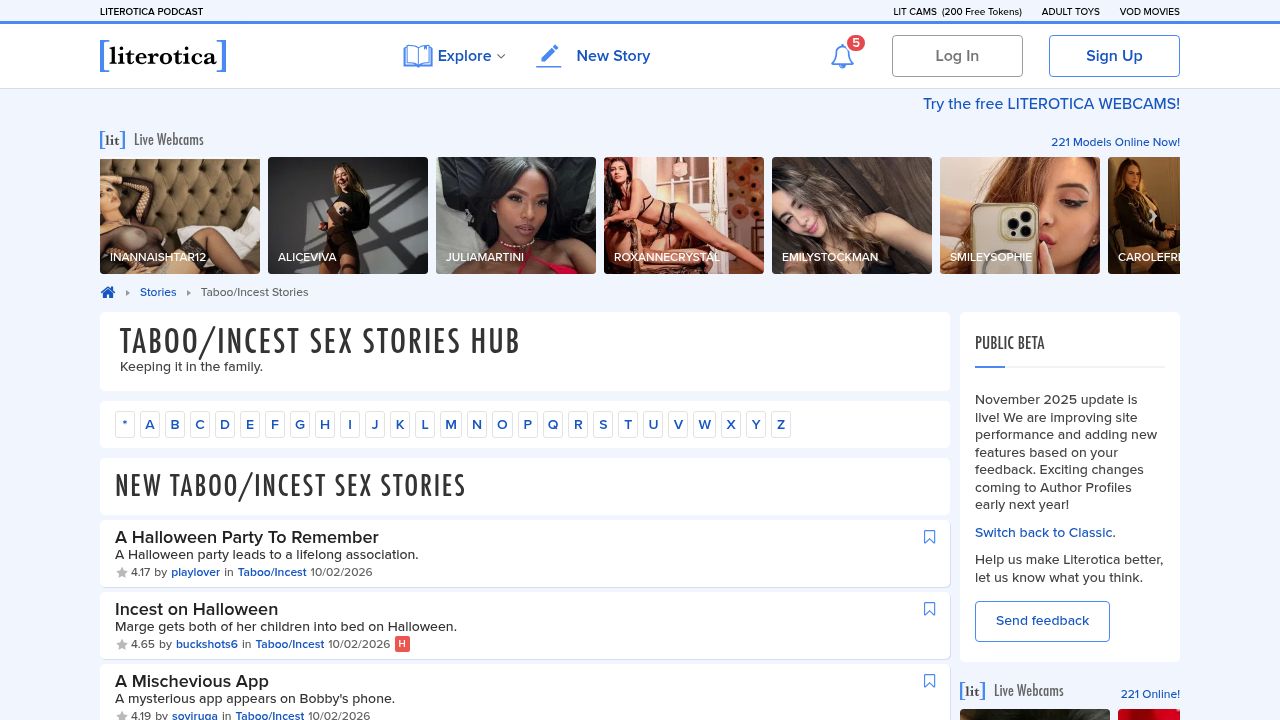Filter stories by letter Q
The image size is (1280, 720).
553,424
